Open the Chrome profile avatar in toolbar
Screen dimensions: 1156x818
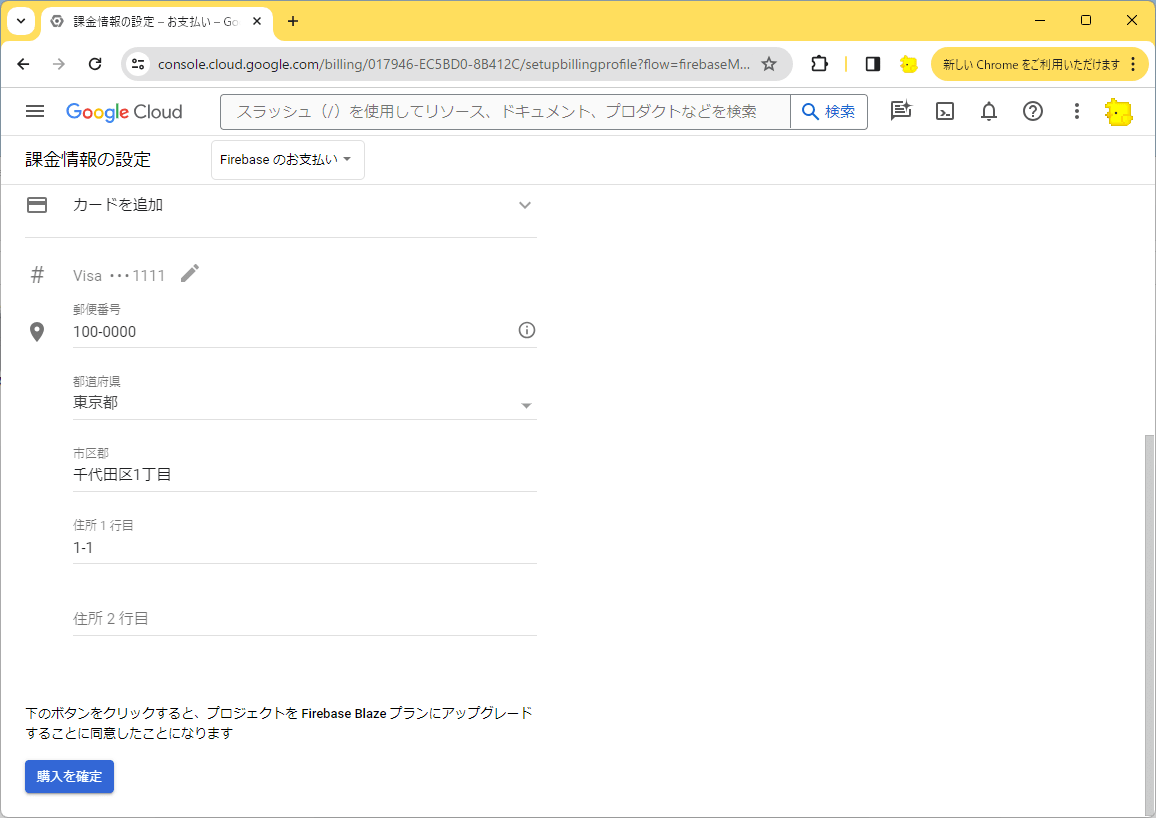[x=908, y=64]
